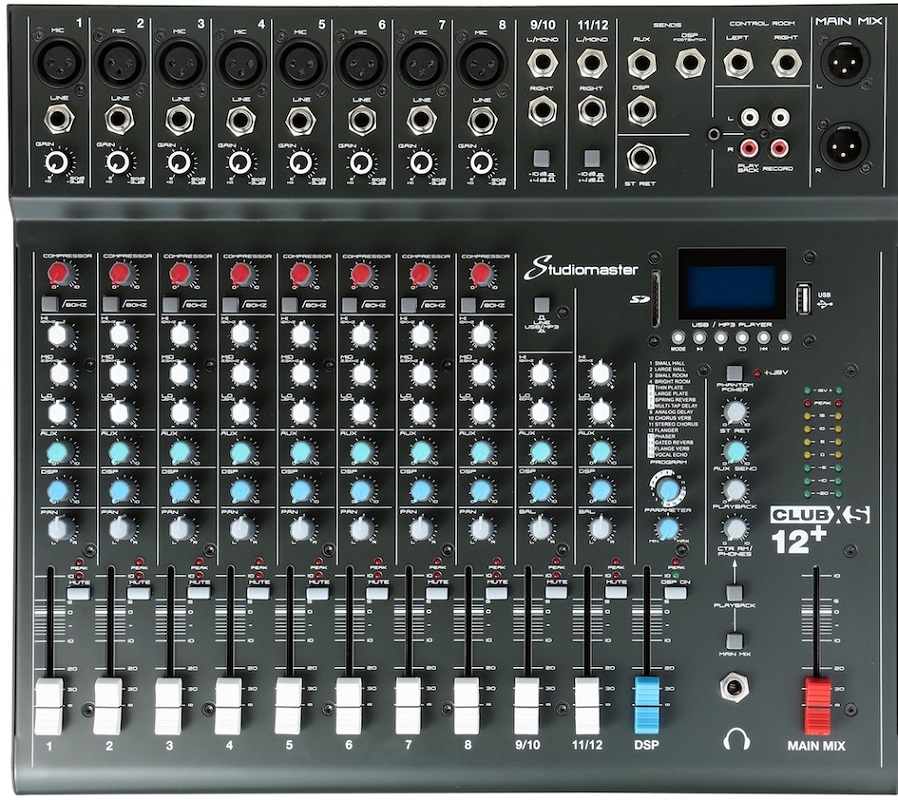This screenshot has width=898, height=800.
Task: Select the DSP PROGRAM selector knob
Action: coord(668,488)
